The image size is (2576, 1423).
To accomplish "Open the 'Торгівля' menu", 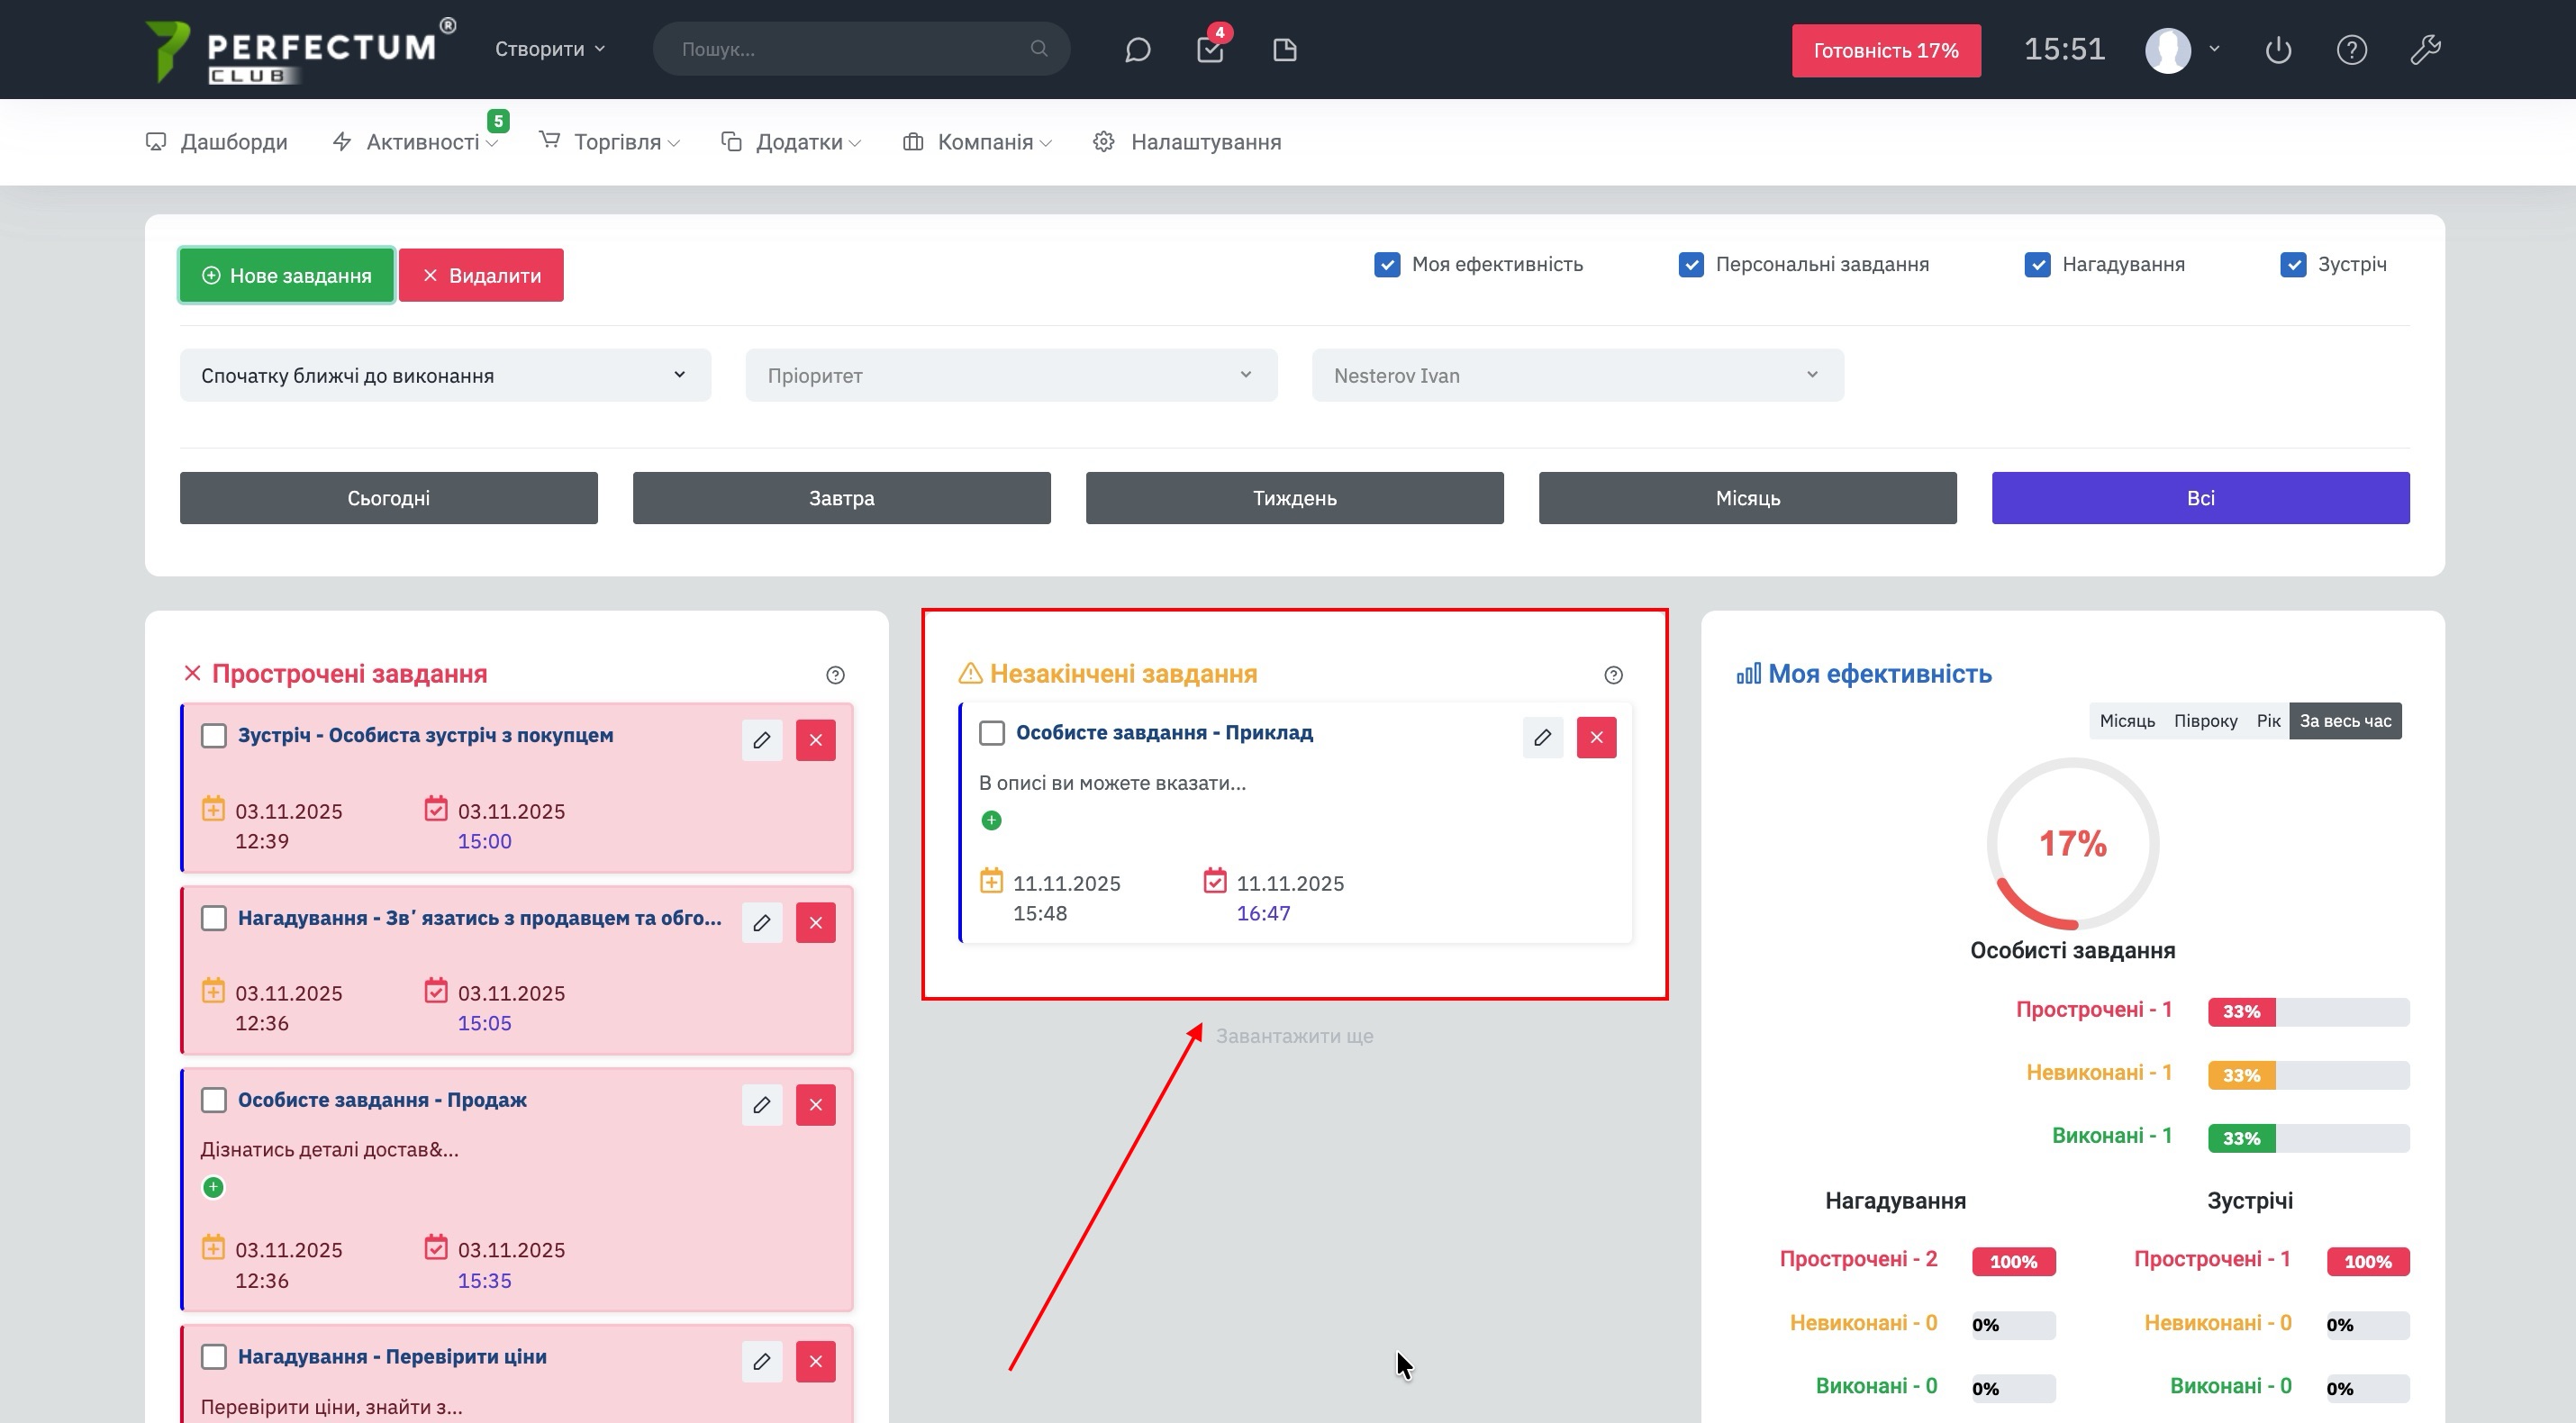I will [616, 142].
